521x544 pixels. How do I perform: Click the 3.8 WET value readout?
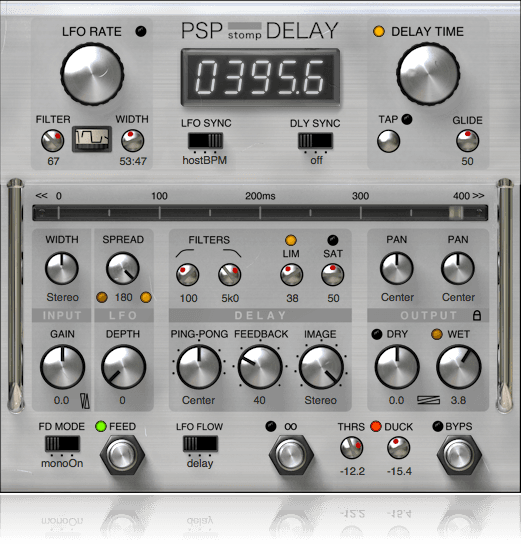point(458,400)
